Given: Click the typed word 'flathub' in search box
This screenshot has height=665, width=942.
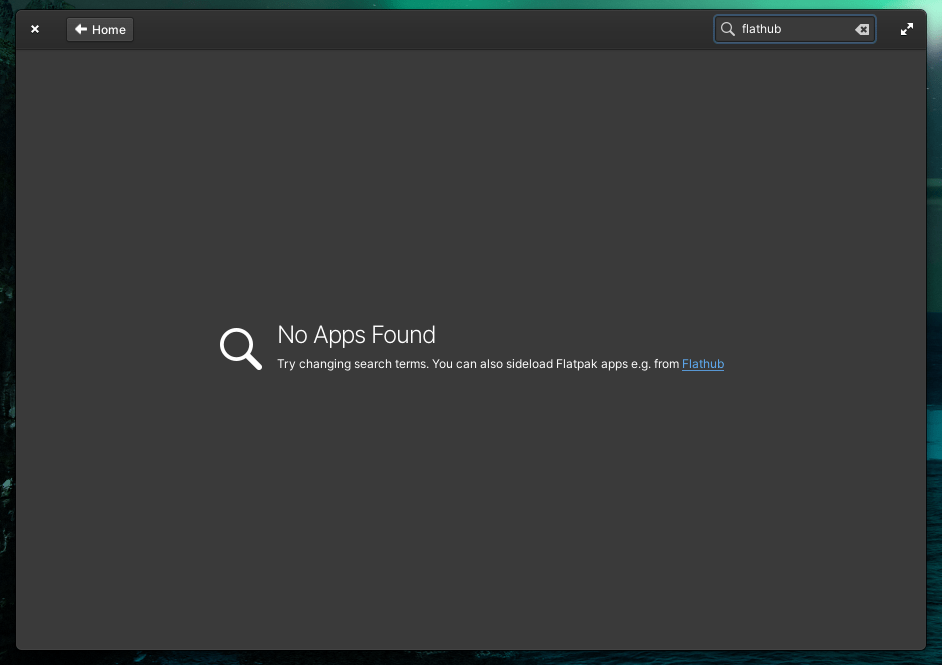Looking at the screenshot, I should pyautogui.click(x=761, y=30).
